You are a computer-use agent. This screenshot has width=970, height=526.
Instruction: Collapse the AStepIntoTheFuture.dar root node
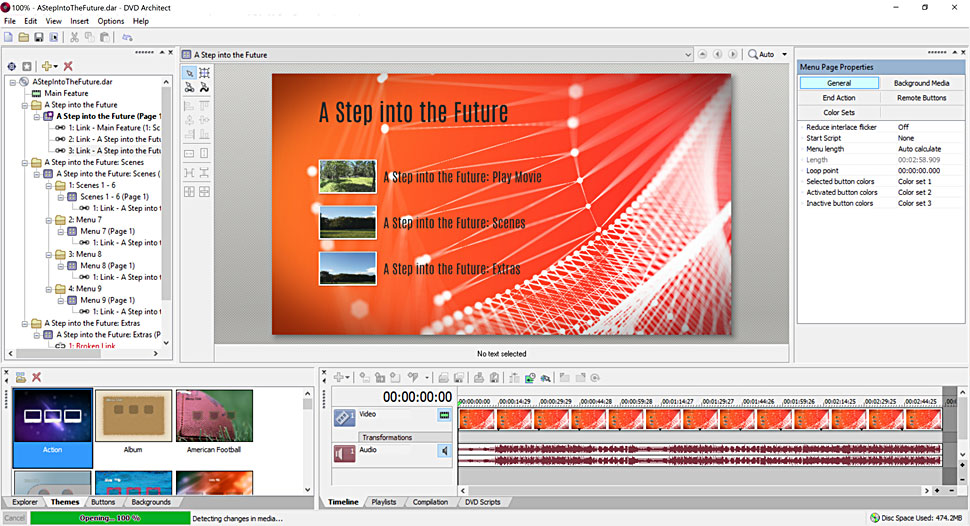point(12,81)
